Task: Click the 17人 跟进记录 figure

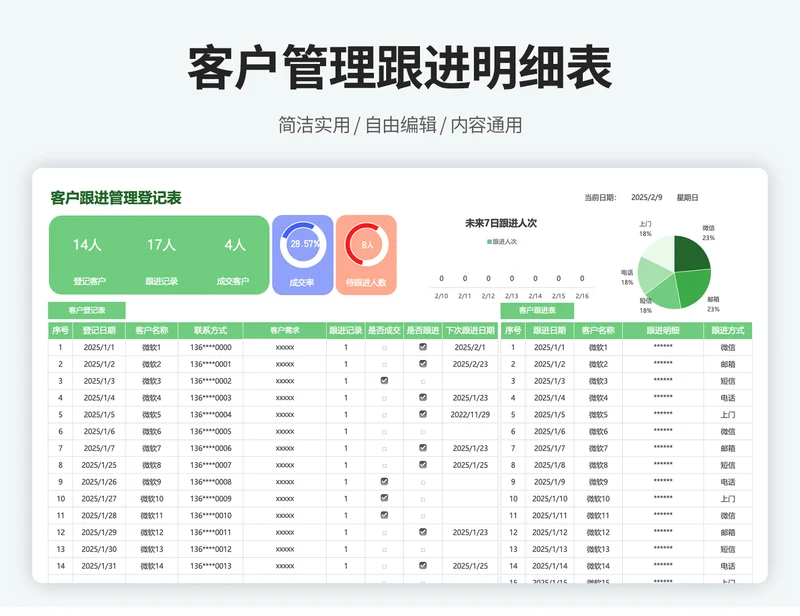Action: tap(161, 245)
